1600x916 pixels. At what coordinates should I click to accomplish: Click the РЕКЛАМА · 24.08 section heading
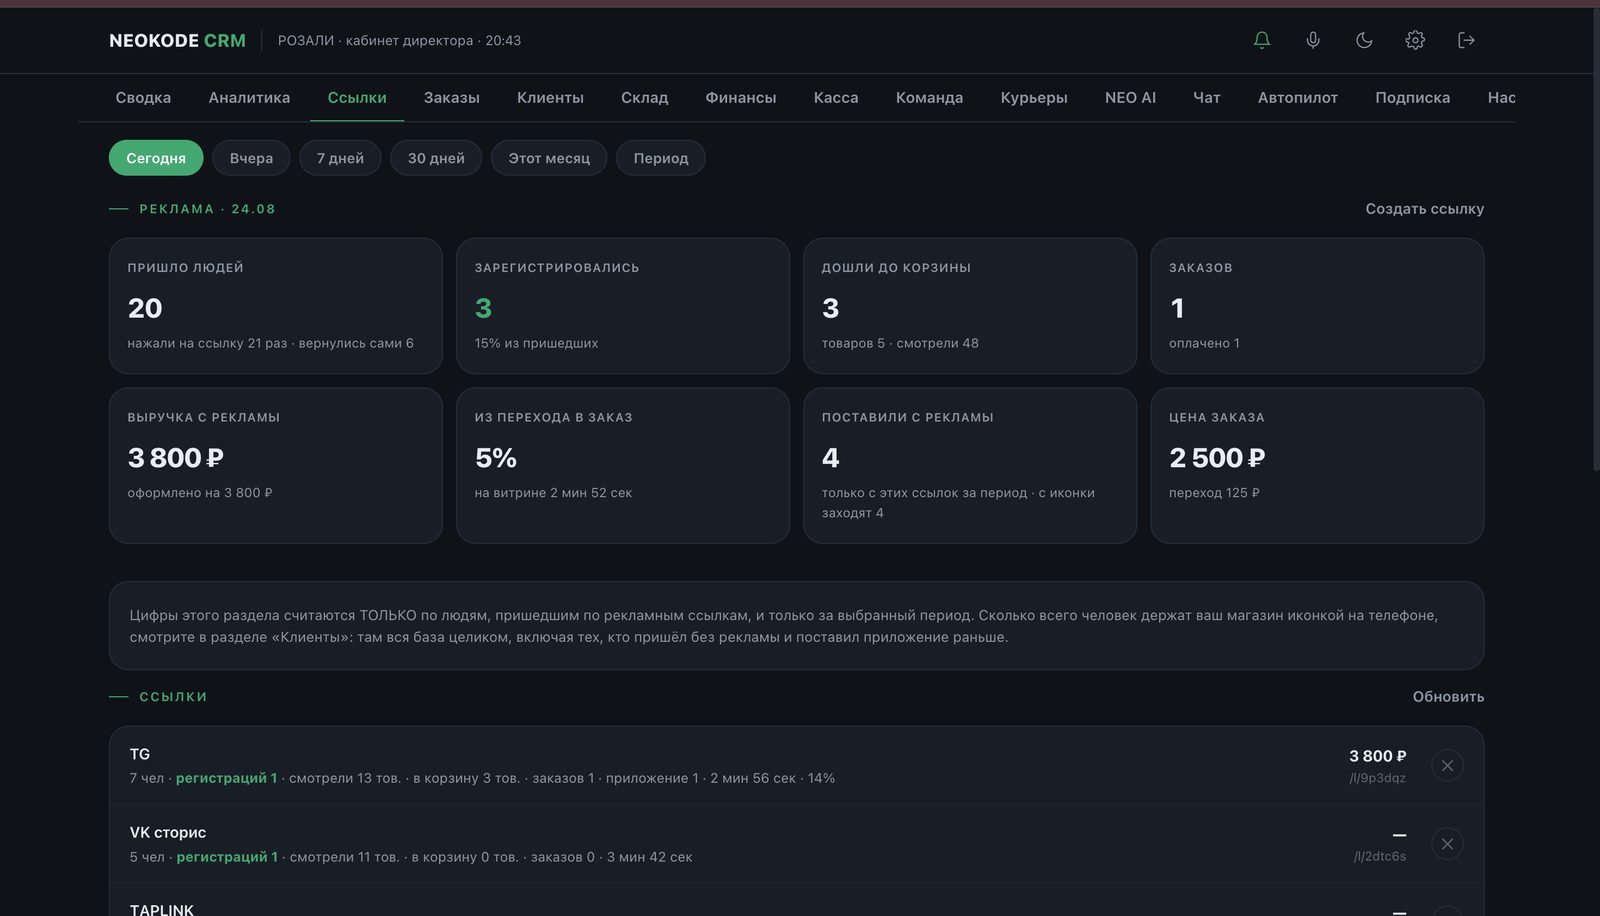click(207, 209)
